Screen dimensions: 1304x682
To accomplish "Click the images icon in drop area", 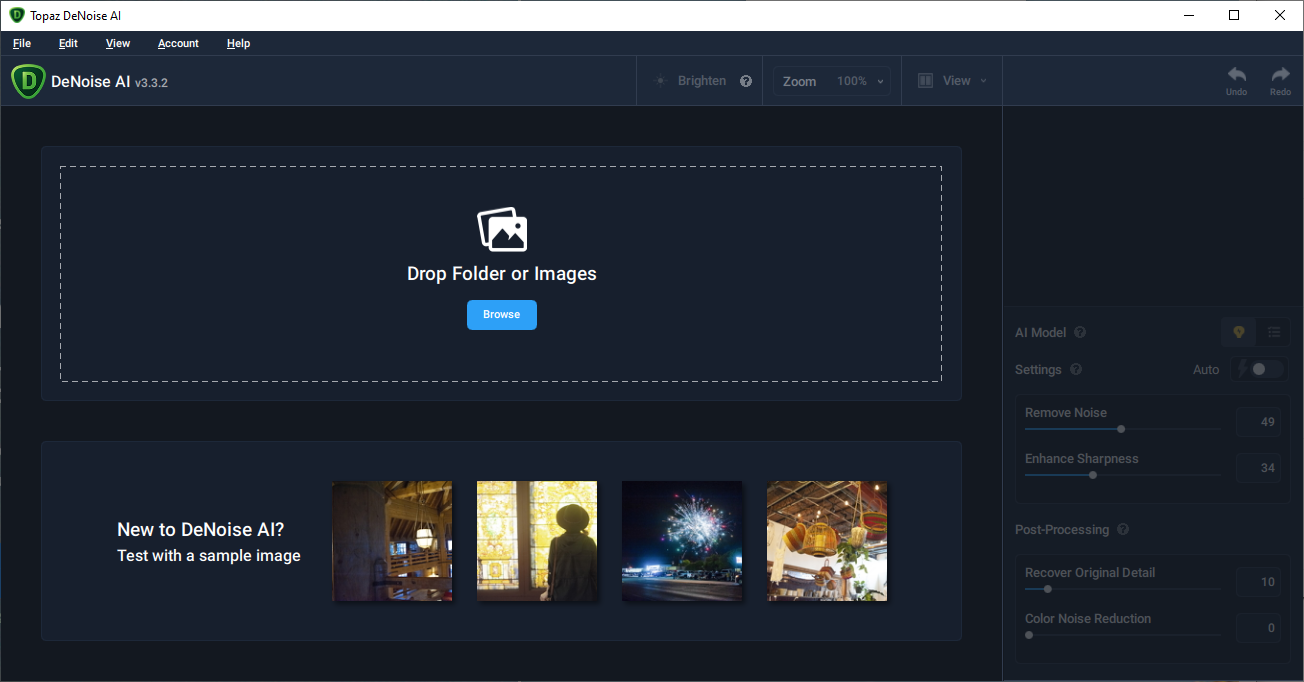I will [502, 229].
